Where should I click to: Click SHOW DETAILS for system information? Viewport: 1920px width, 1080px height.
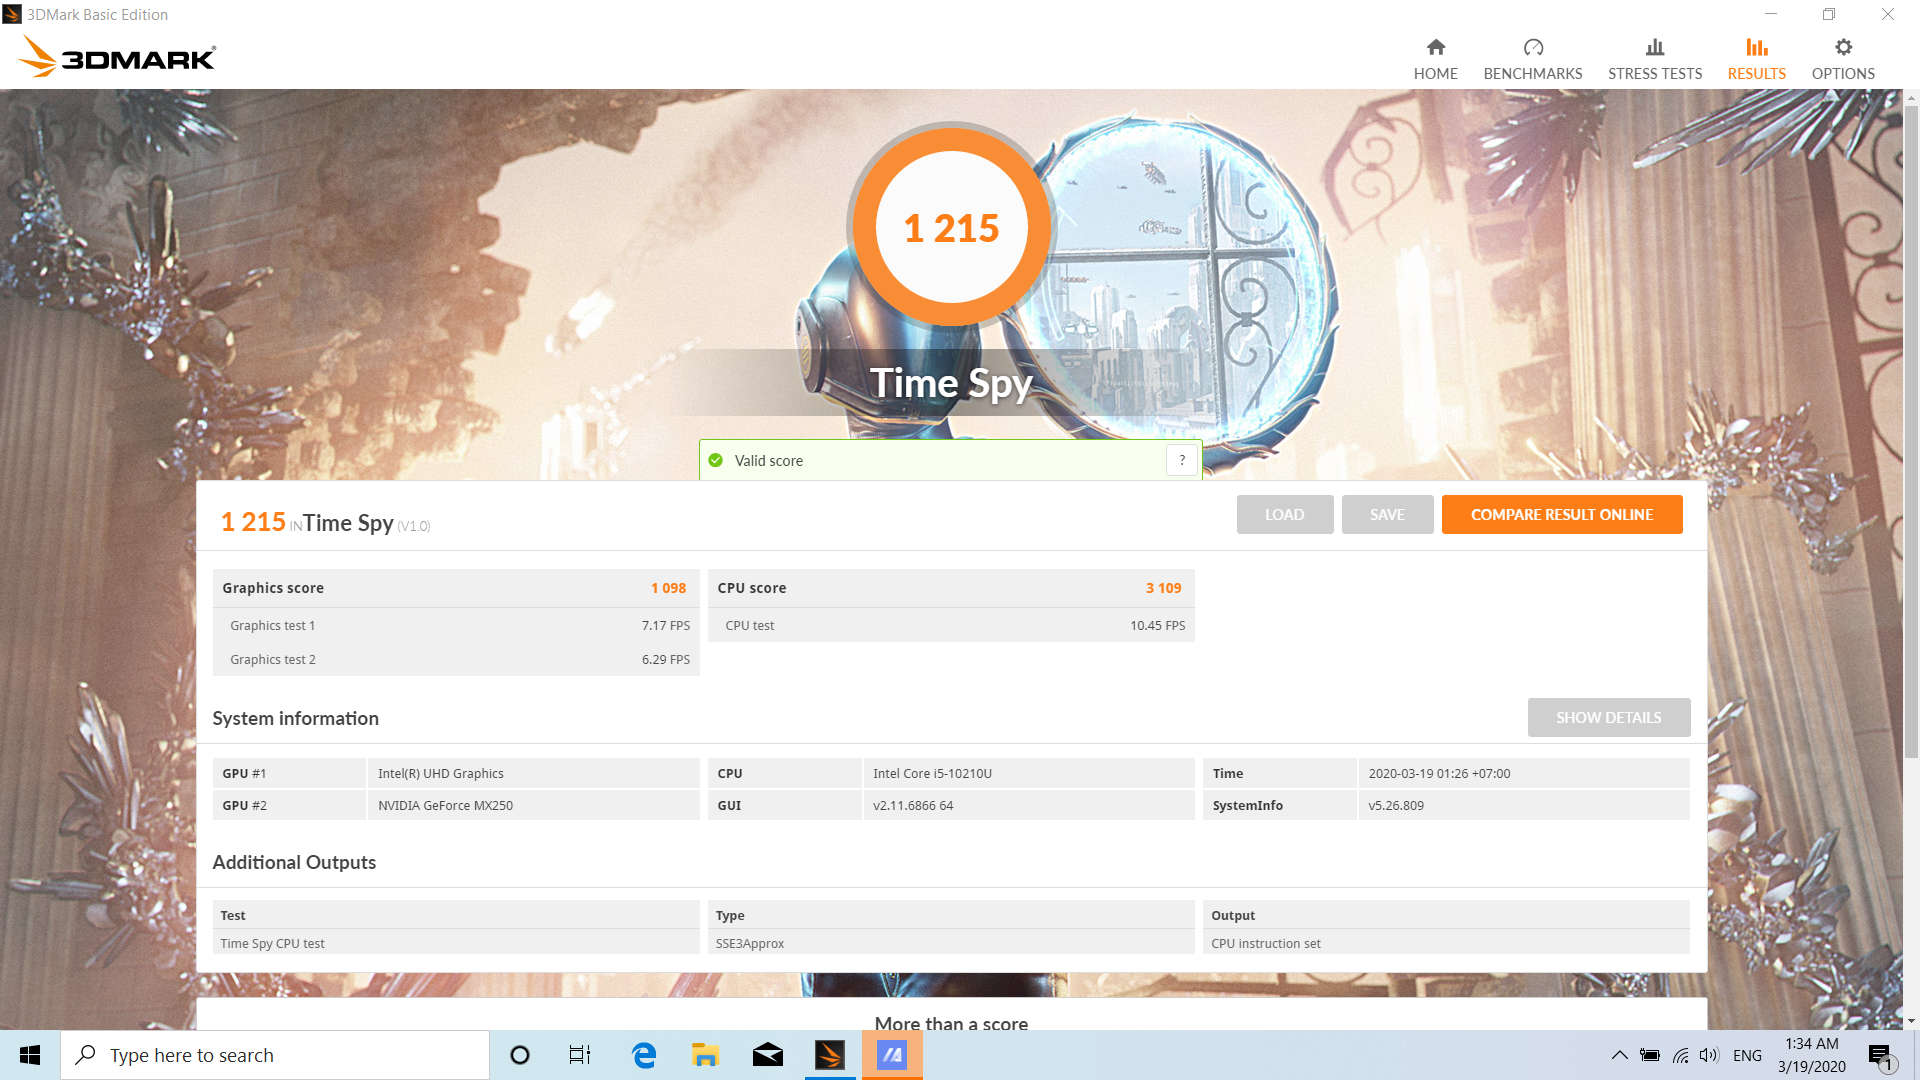[1608, 718]
